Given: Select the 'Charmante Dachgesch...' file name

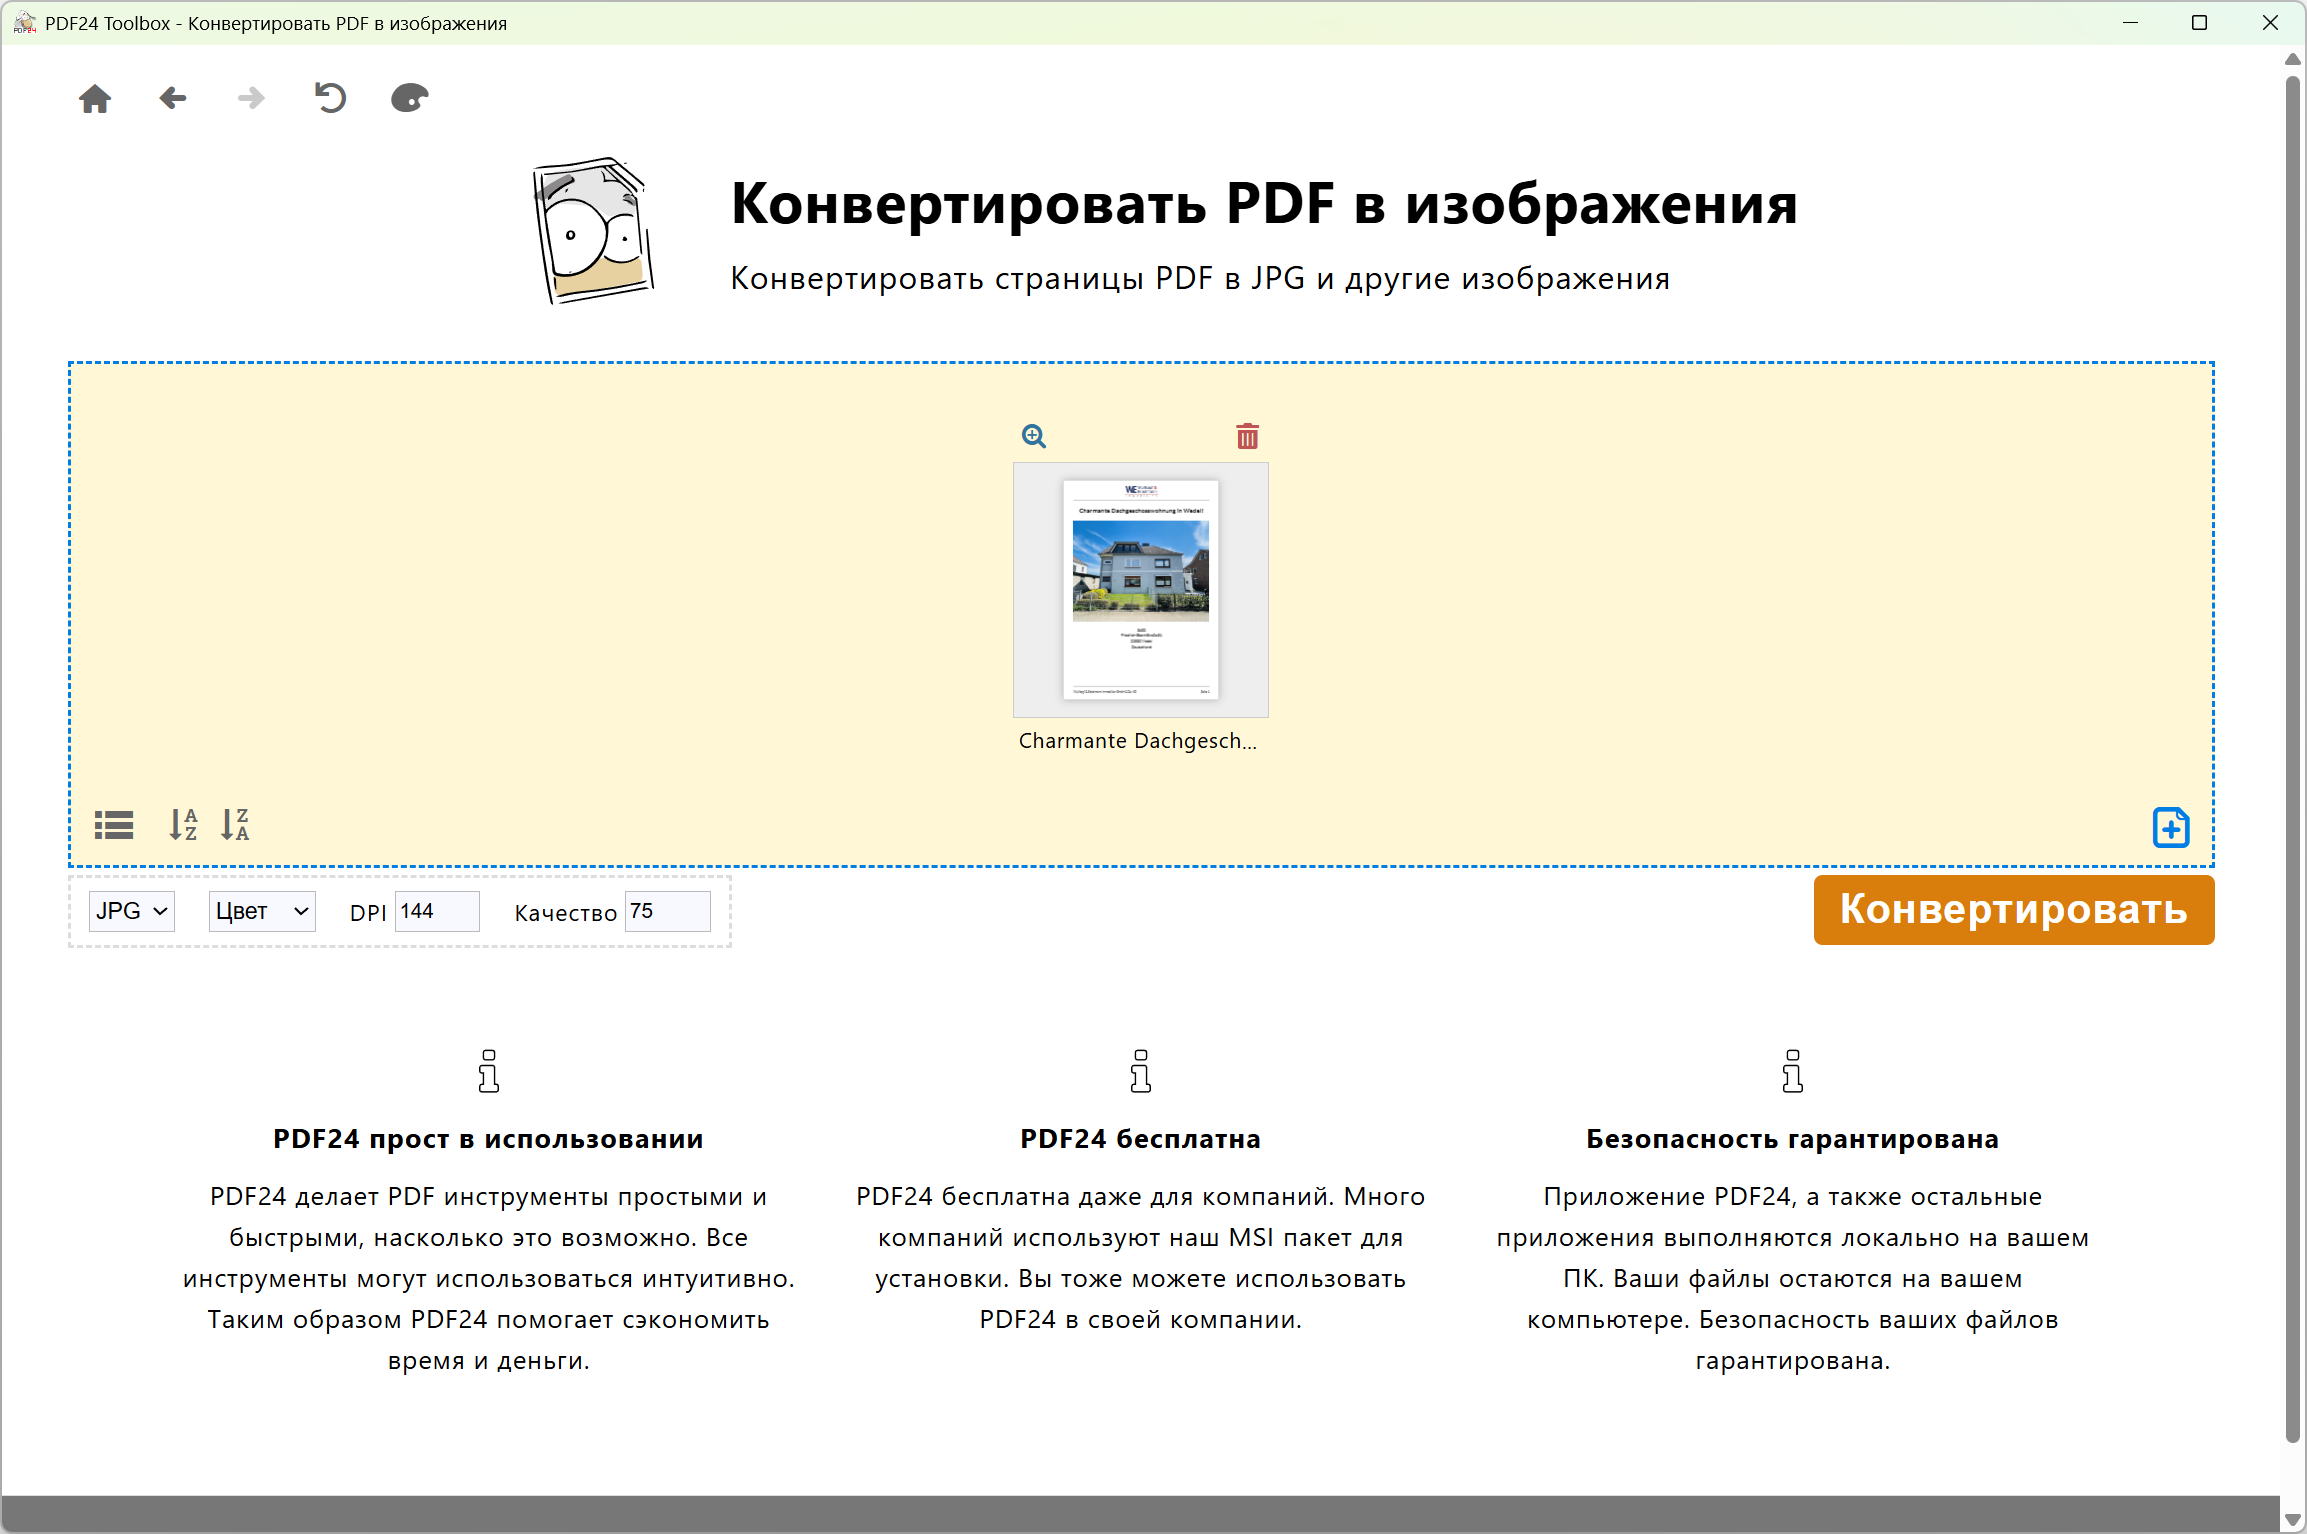Looking at the screenshot, I should point(1138,741).
